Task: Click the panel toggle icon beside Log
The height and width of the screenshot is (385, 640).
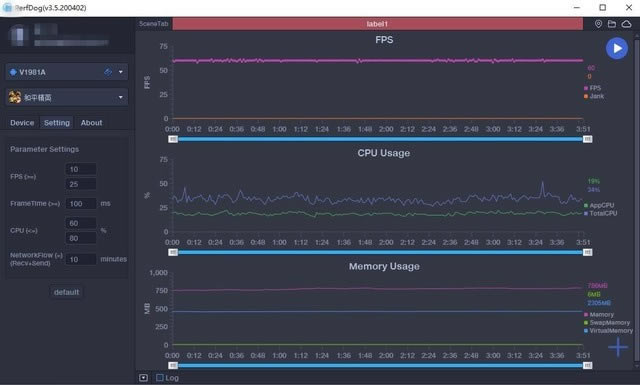Action: (143, 378)
